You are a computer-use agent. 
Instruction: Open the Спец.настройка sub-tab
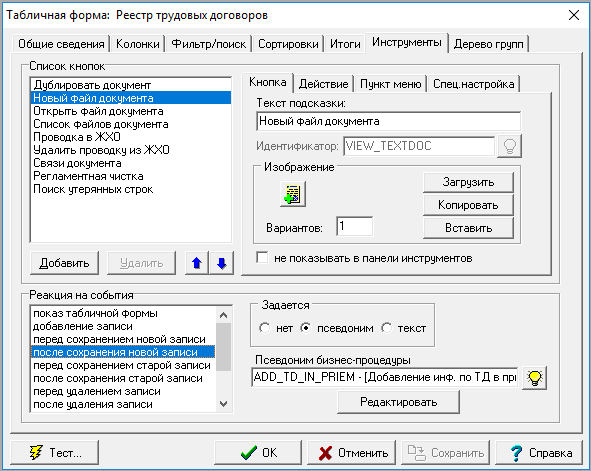click(x=473, y=84)
